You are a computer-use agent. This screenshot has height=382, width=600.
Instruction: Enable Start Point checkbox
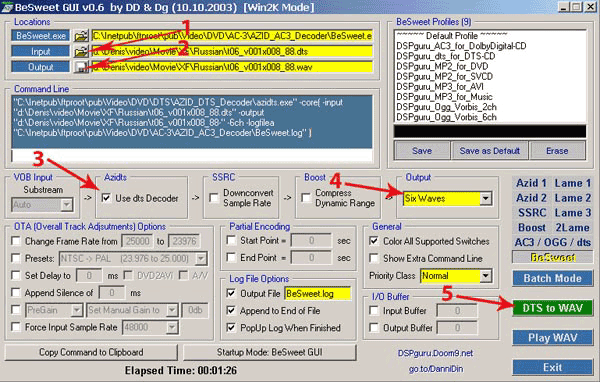click(x=231, y=240)
